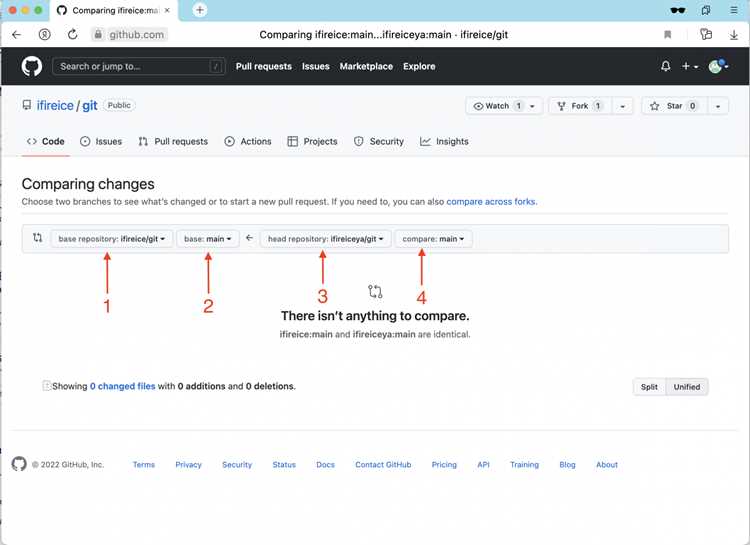
Task: Open the browser downloads icon
Action: click(733, 34)
